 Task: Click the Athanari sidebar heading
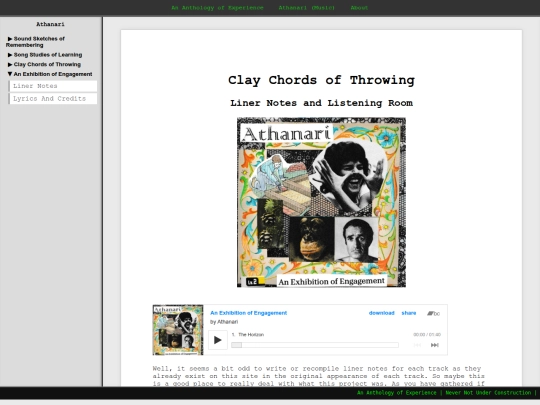tap(50, 24)
